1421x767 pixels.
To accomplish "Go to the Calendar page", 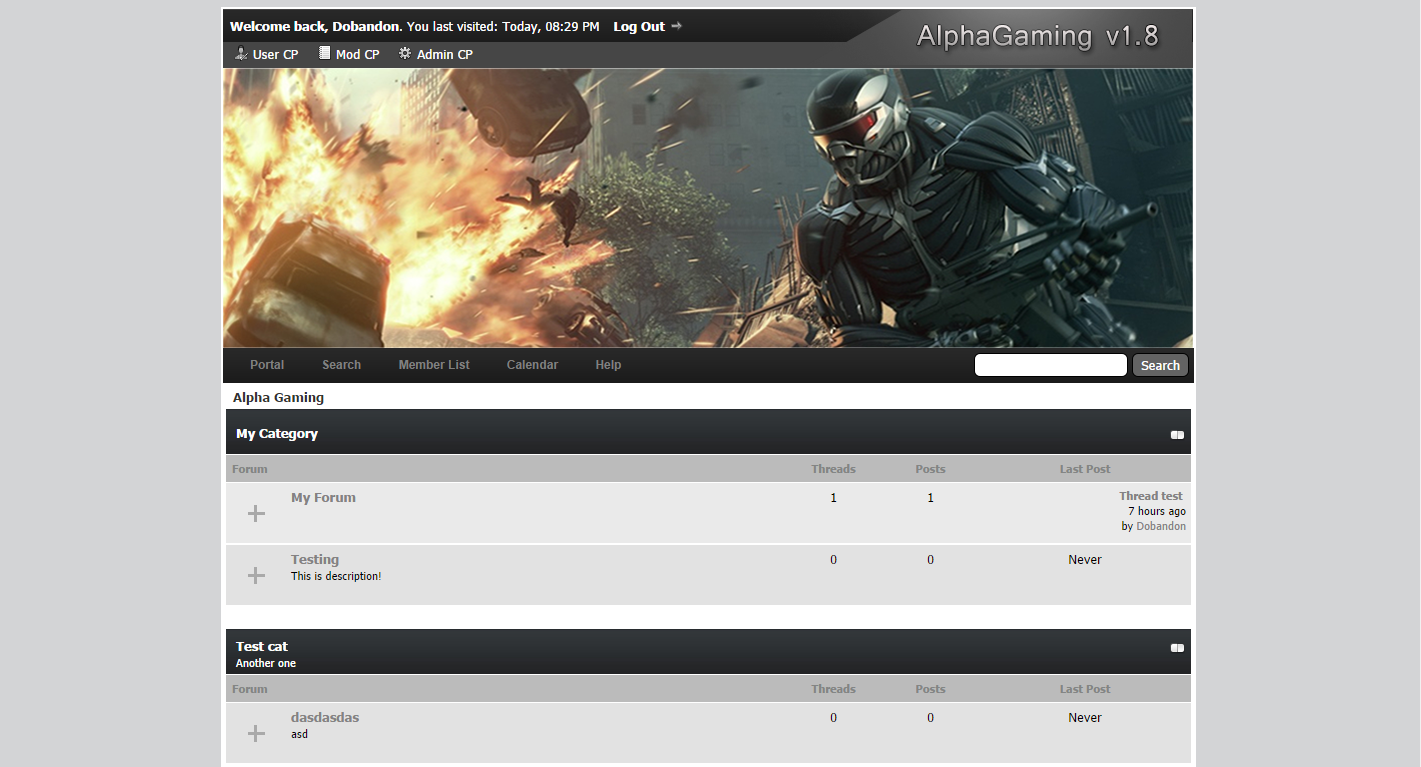I will tap(532, 365).
